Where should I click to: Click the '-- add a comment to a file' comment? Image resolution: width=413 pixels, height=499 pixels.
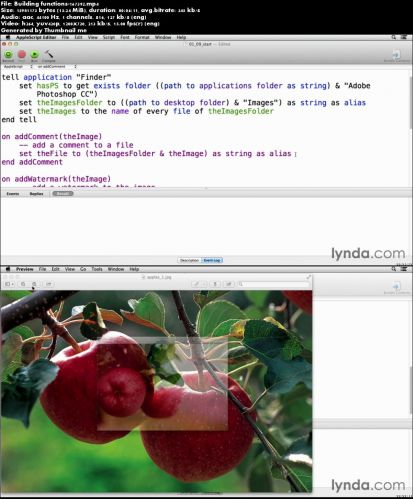click(x=76, y=145)
